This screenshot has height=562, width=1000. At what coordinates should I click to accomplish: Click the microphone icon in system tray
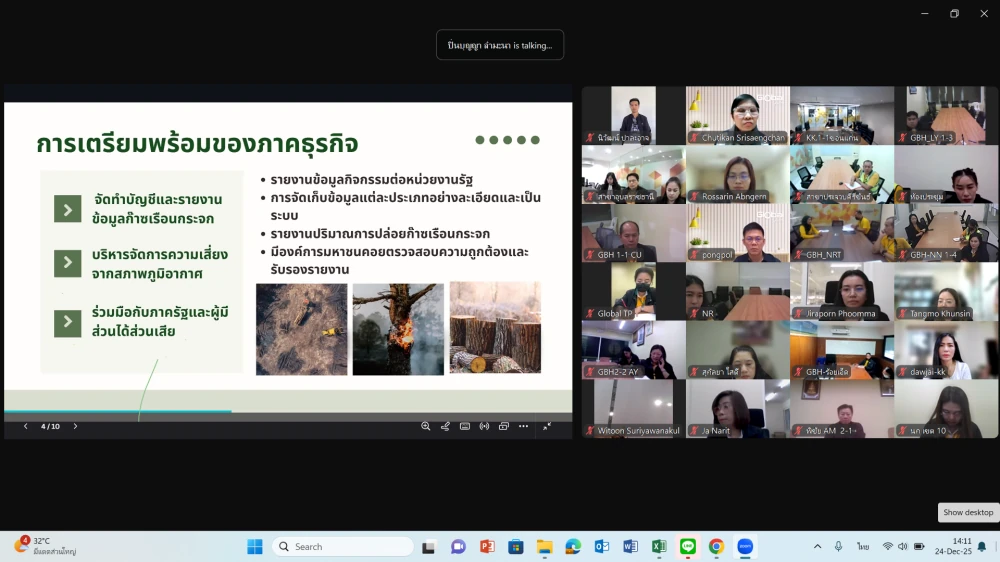coord(839,547)
